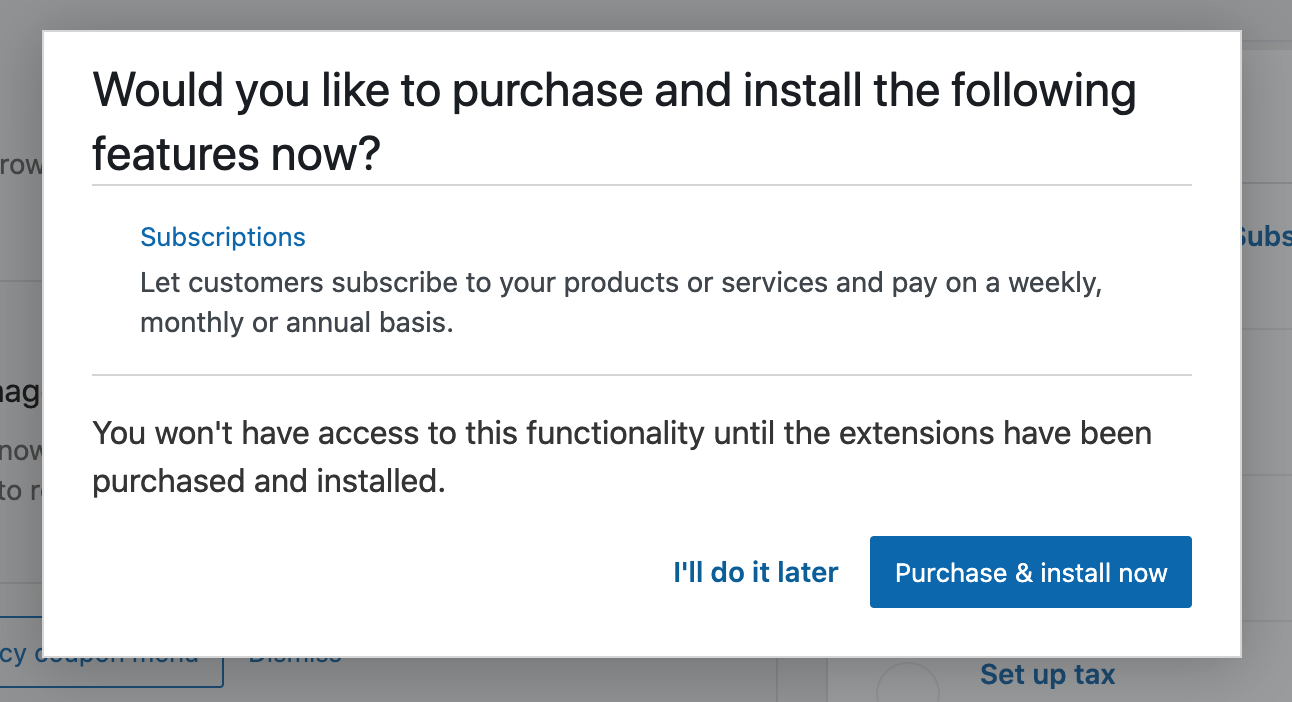Screen dimensions: 1292x702
Task: Open the Subscriptions extension link
Action: (223, 237)
